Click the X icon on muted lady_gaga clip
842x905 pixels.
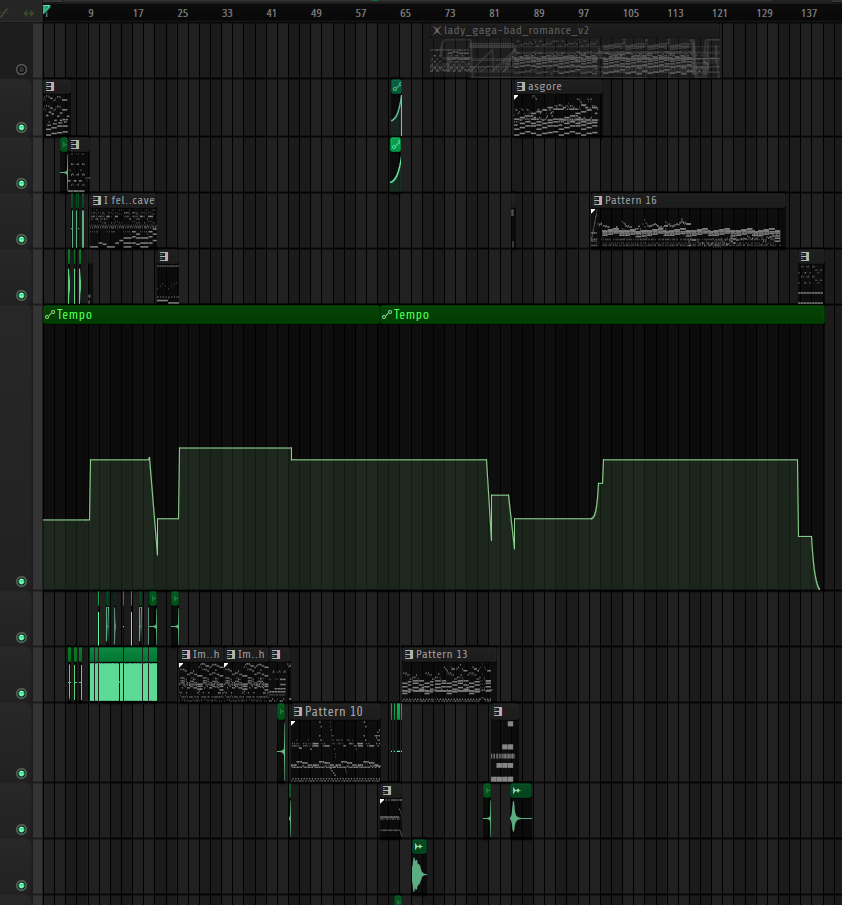(x=436, y=31)
